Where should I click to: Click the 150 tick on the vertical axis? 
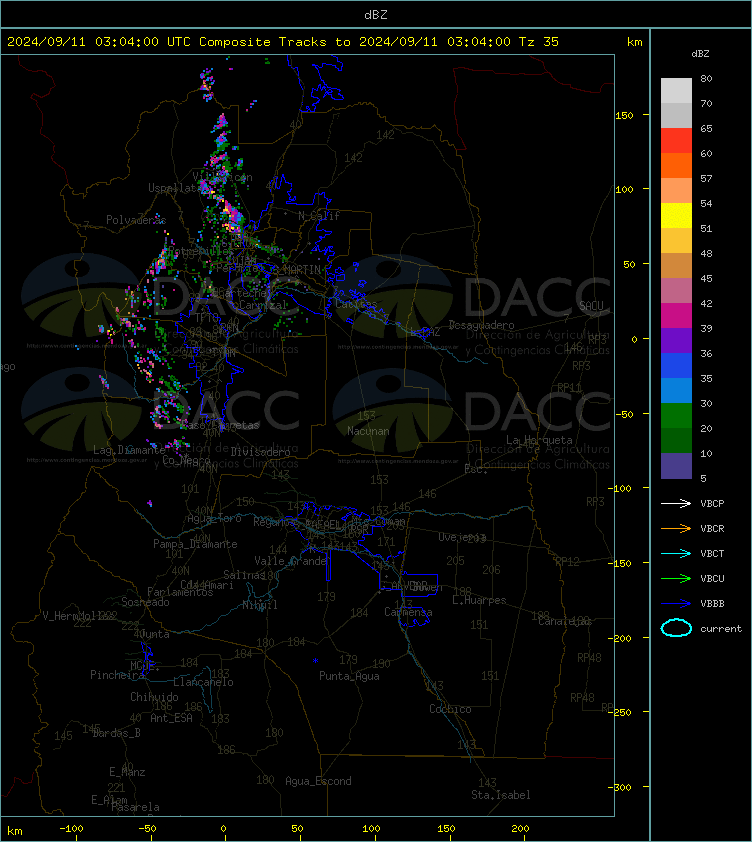(x=624, y=115)
